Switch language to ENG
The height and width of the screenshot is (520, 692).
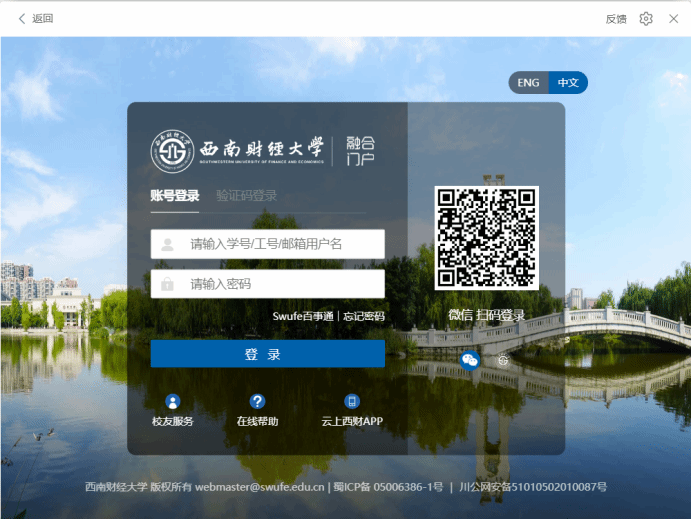528,83
